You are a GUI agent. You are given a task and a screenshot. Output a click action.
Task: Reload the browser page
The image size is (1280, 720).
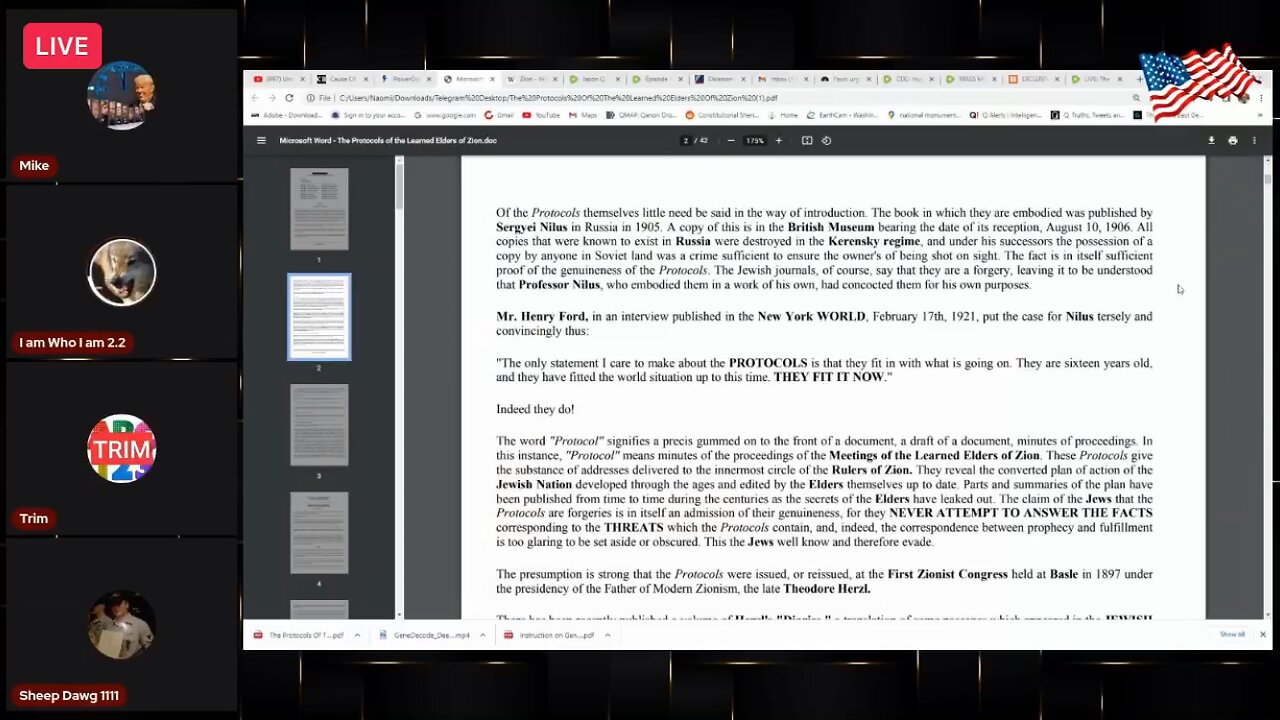289,98
